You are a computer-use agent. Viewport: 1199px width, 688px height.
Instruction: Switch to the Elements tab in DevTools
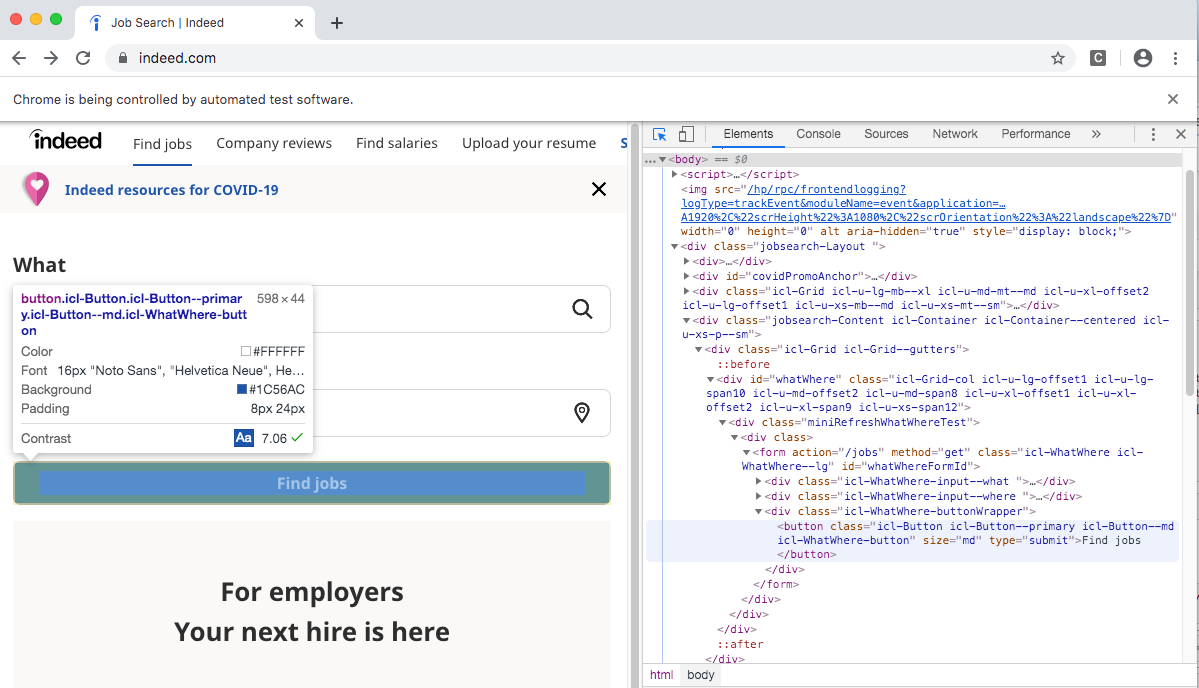(748, 134)
